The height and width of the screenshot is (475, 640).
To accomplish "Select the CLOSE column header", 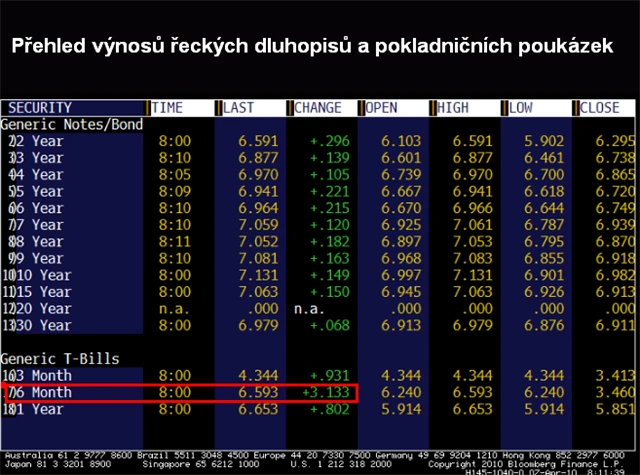I will pos(599,107).
